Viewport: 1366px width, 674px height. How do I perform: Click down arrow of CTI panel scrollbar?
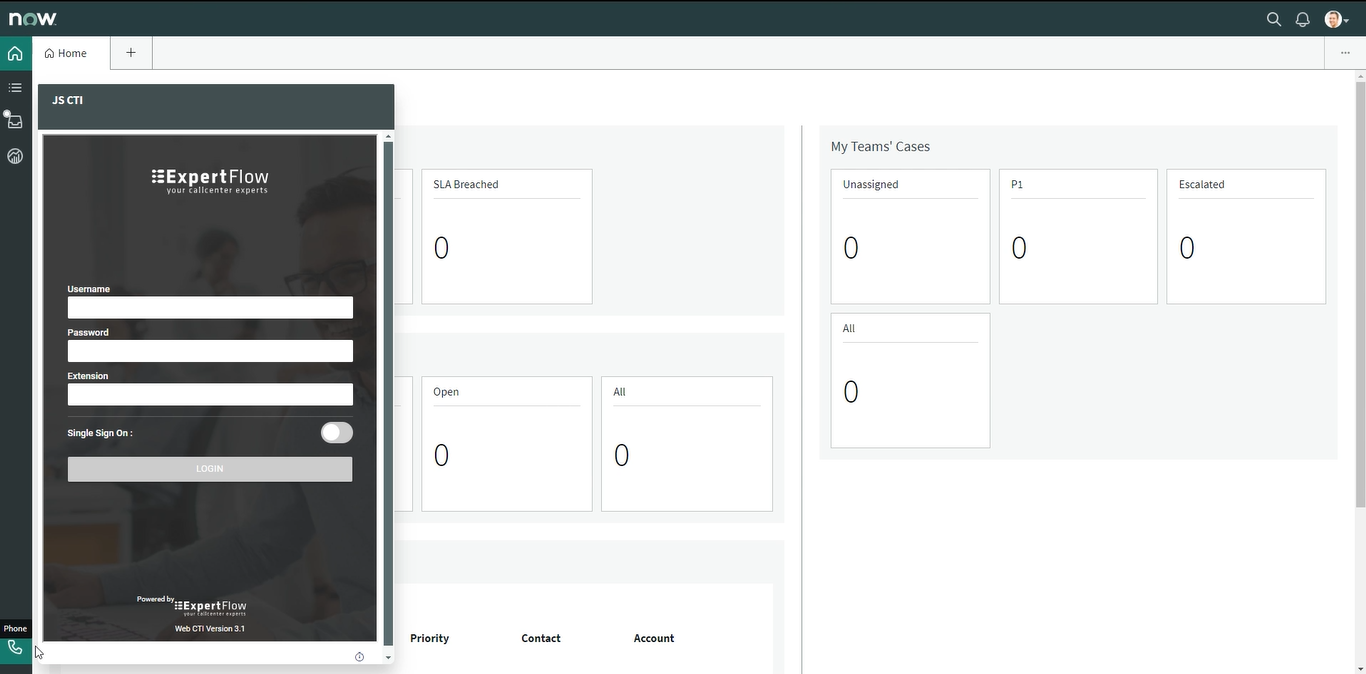[x=388, y=658]
